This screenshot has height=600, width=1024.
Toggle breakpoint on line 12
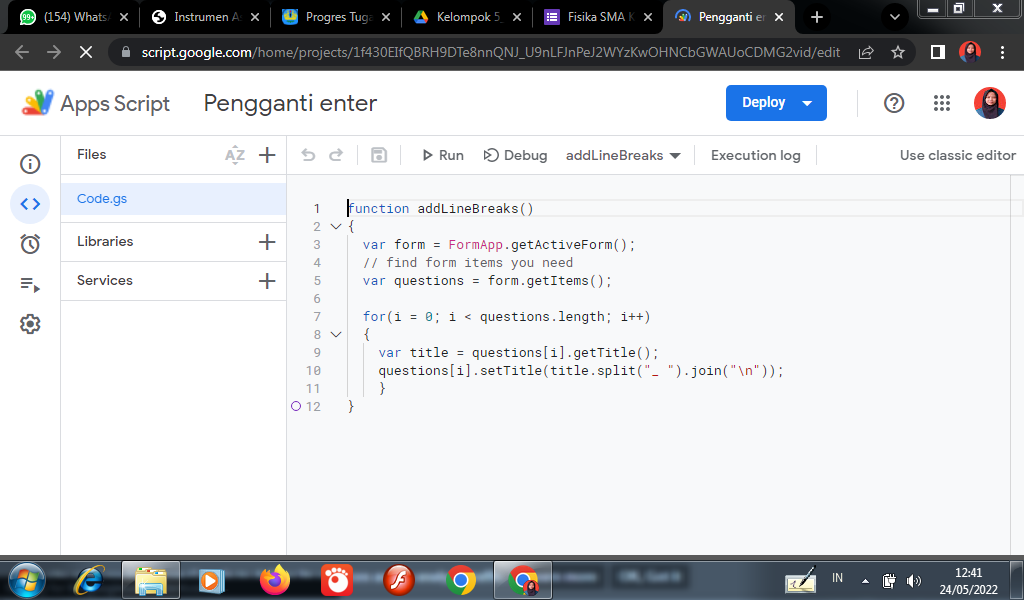click(x=296, y=406)
